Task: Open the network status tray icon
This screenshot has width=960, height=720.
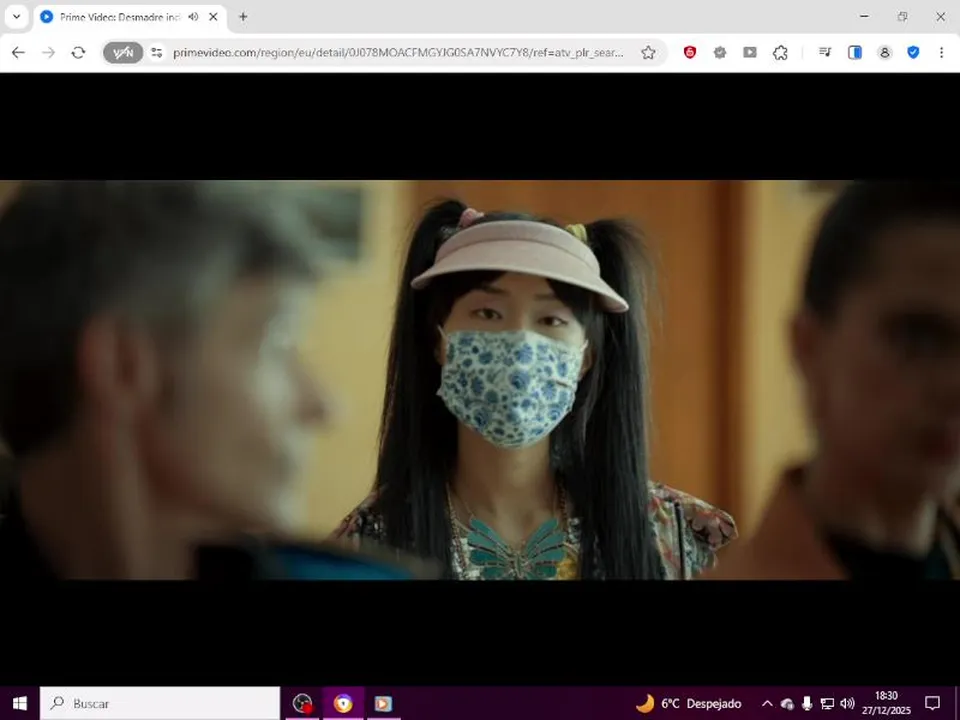Action: [827, 703]
